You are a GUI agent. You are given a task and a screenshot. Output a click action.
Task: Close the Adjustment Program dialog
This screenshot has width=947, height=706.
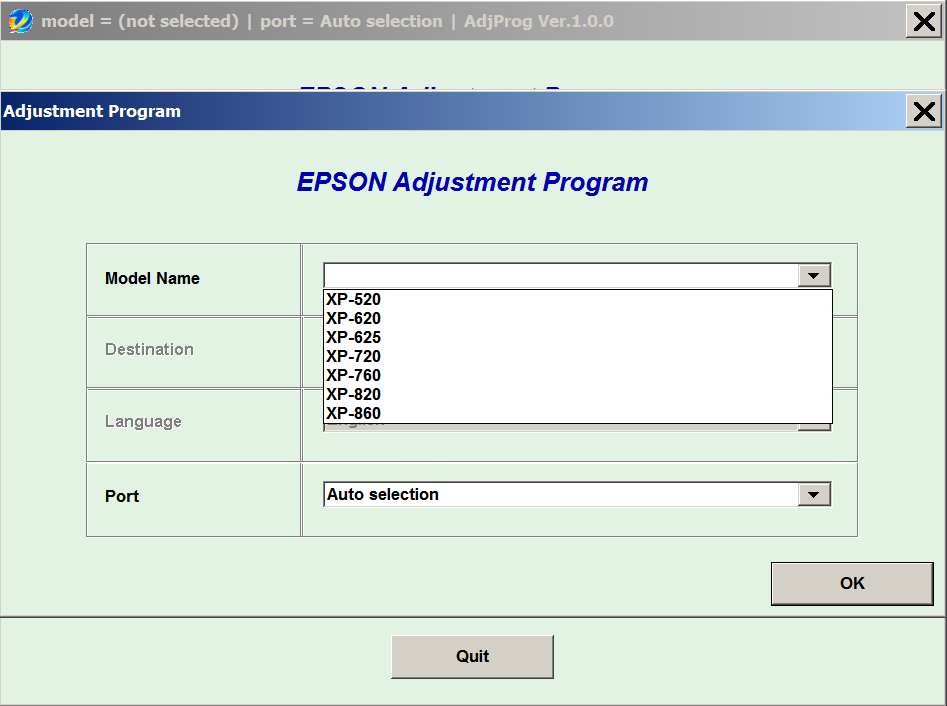[923, 111]
